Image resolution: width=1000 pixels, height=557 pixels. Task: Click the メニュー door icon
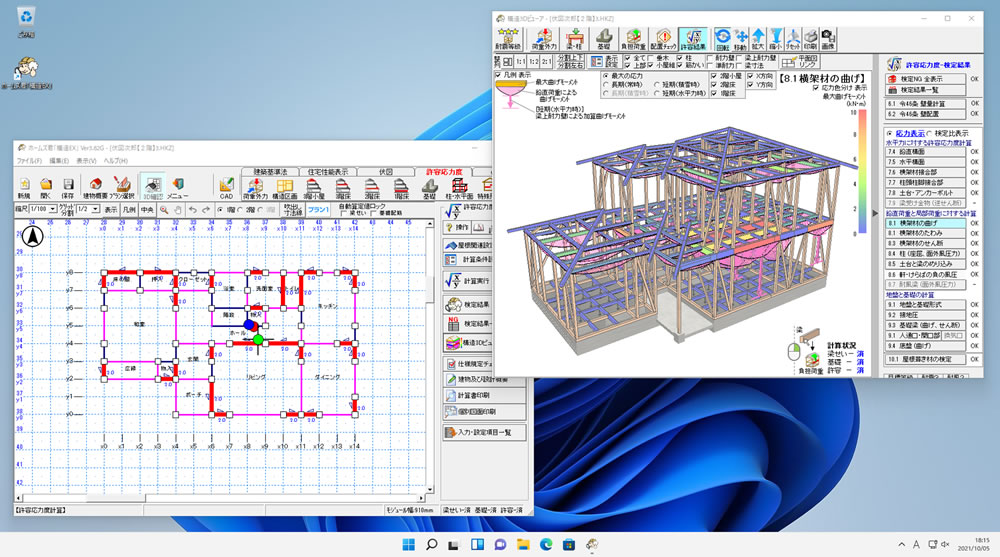point(178,188)
